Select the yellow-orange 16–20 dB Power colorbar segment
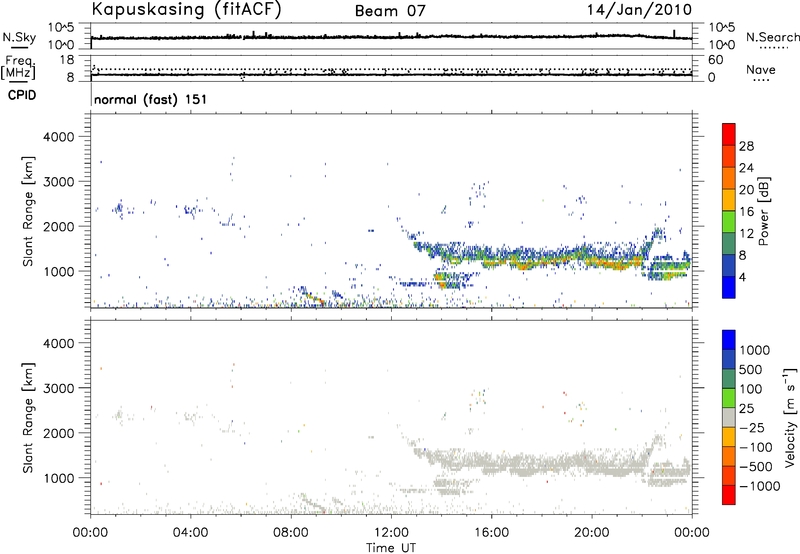This screenshot has width=800, height=554. point(729,199)
